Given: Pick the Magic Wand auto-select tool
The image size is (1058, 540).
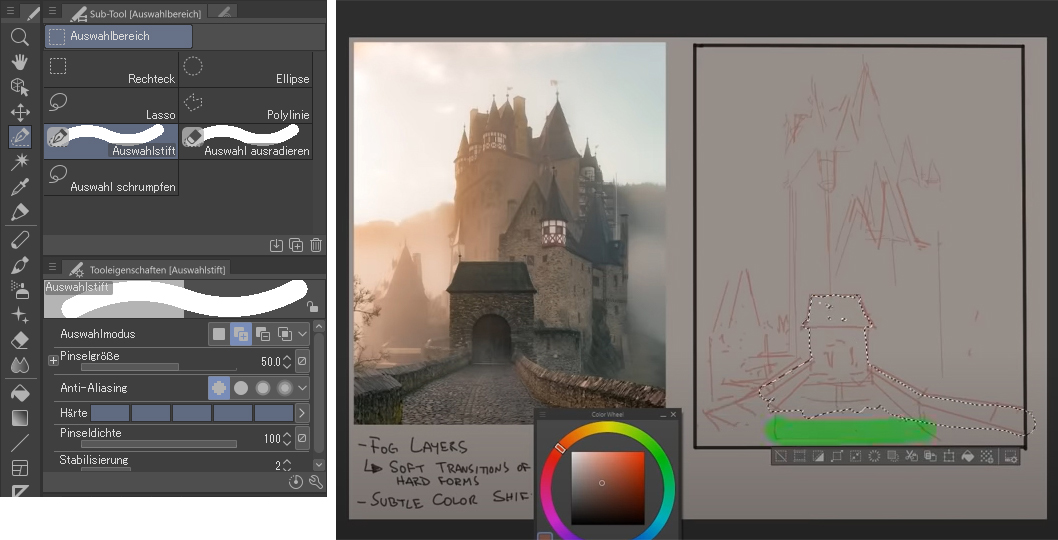Looking at the screenshot, I should point(19,161).
